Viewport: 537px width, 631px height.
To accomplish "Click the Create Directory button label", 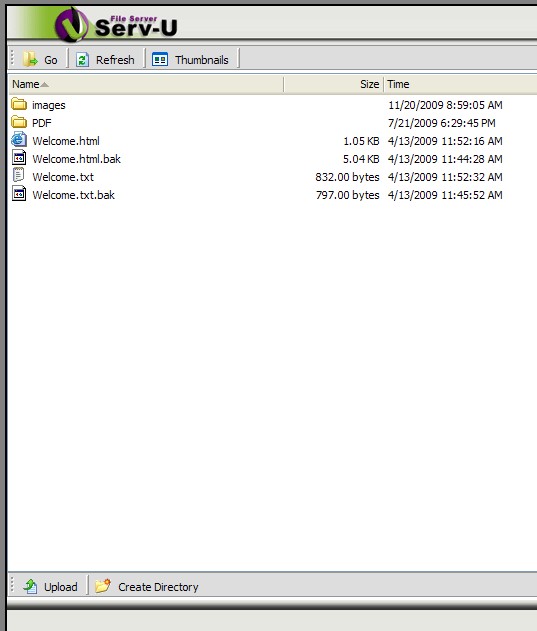I will 158,587.
